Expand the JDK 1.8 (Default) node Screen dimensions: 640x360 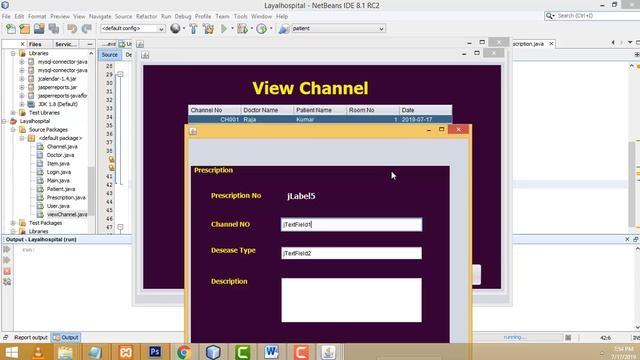22,104
